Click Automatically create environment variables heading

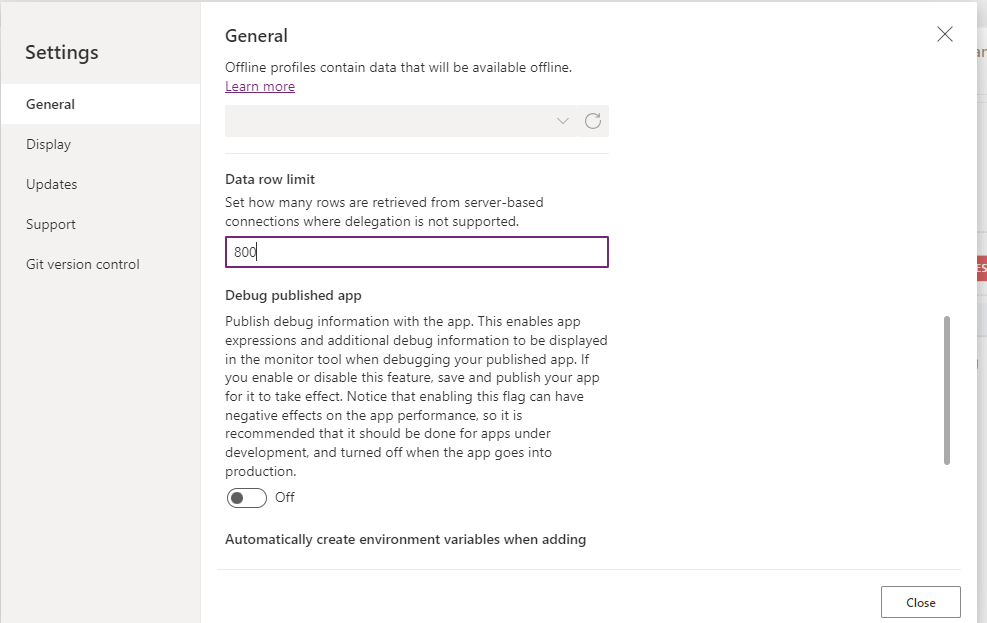point(405,539)
